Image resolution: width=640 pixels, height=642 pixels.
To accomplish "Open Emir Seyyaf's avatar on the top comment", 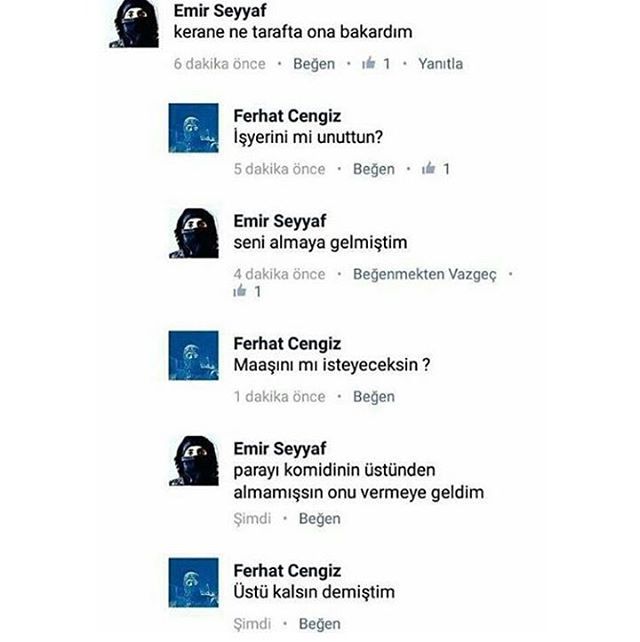I will [134, 24].
